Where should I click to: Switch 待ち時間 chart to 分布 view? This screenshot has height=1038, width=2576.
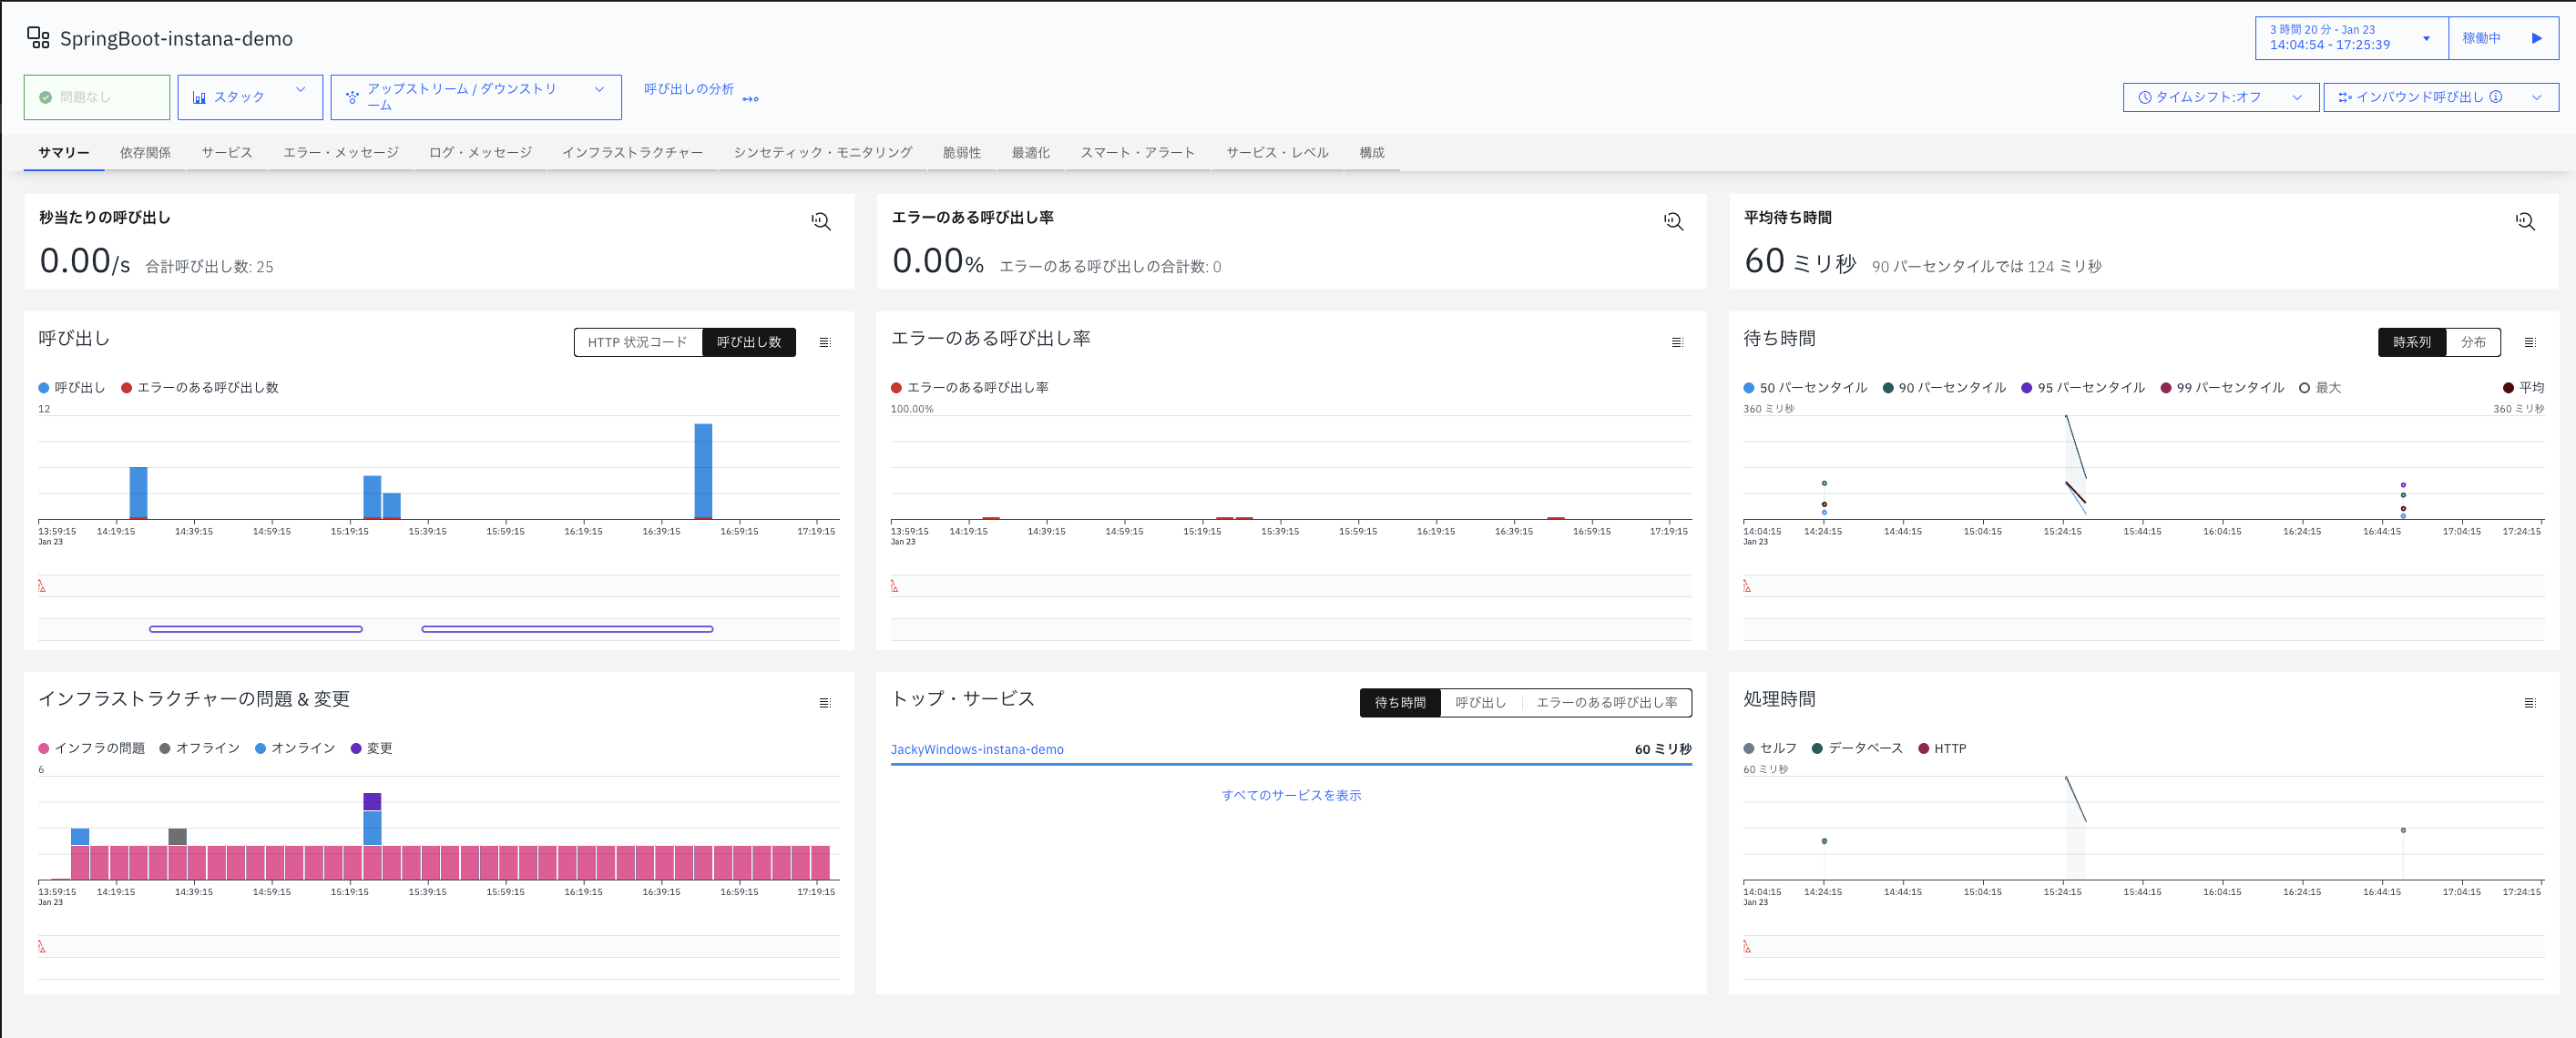coord(2474,342)
